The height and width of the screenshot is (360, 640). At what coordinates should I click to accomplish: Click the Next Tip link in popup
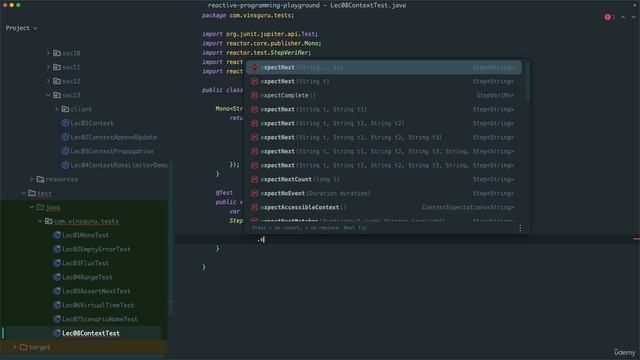(355, 228)
